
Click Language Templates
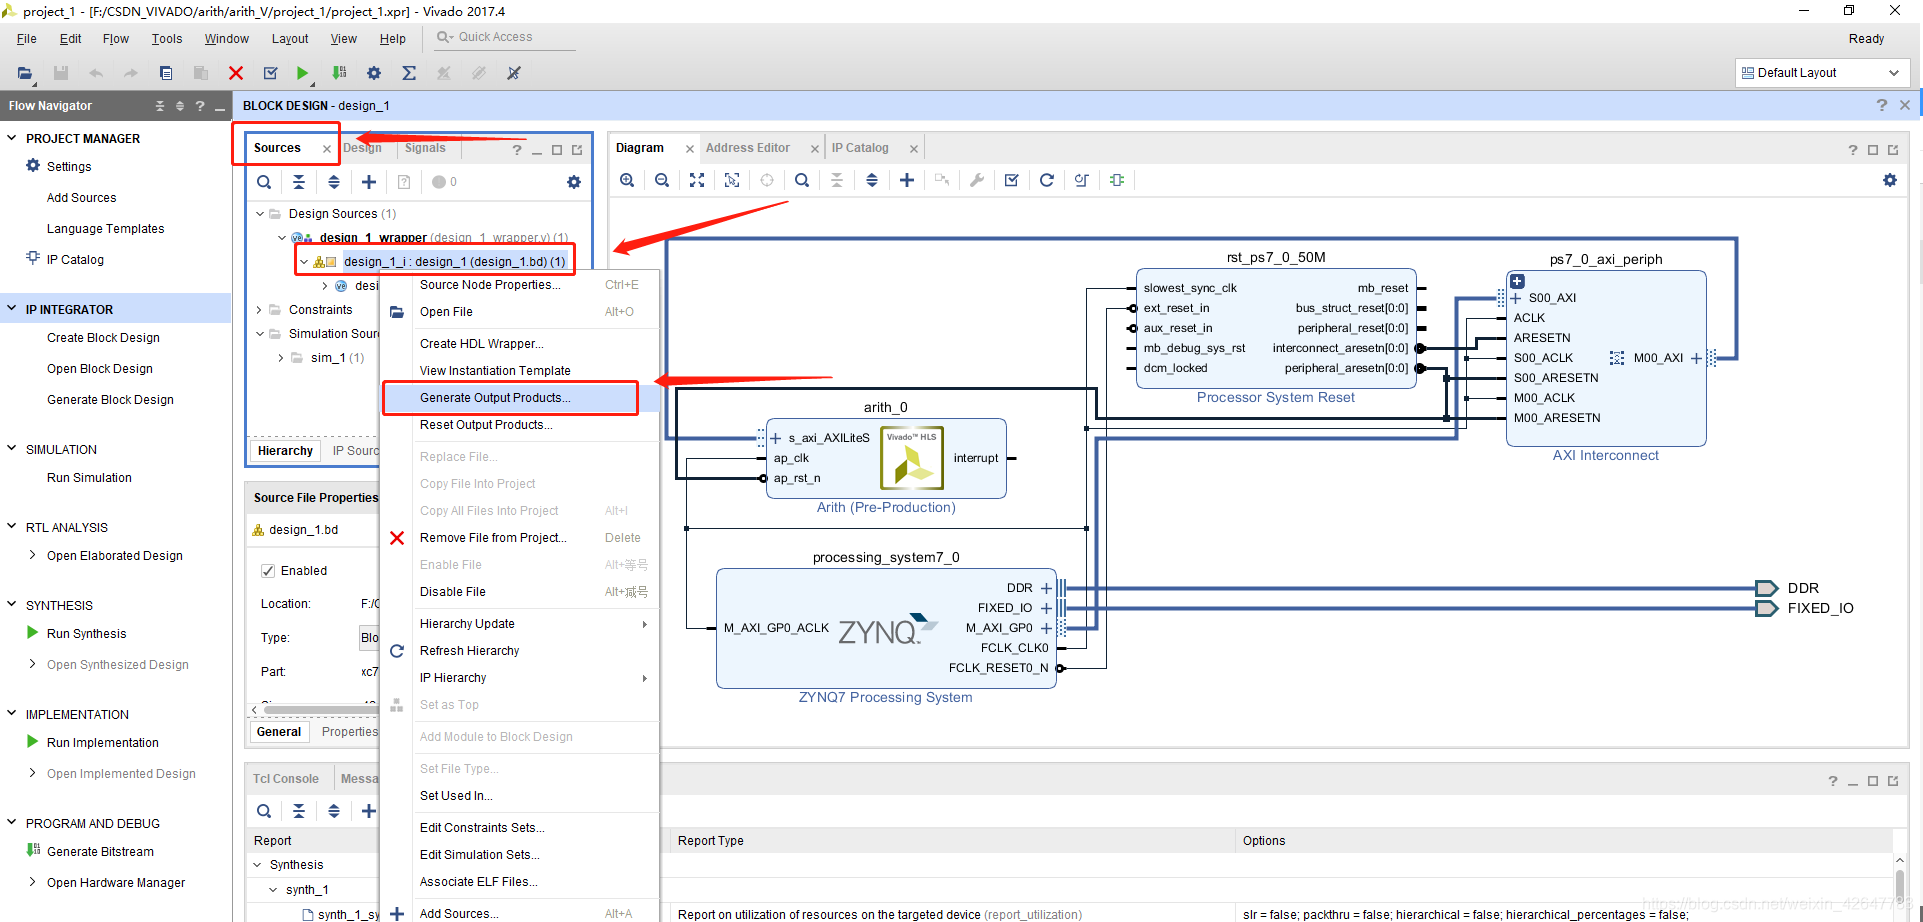click(x=105, y=229)
